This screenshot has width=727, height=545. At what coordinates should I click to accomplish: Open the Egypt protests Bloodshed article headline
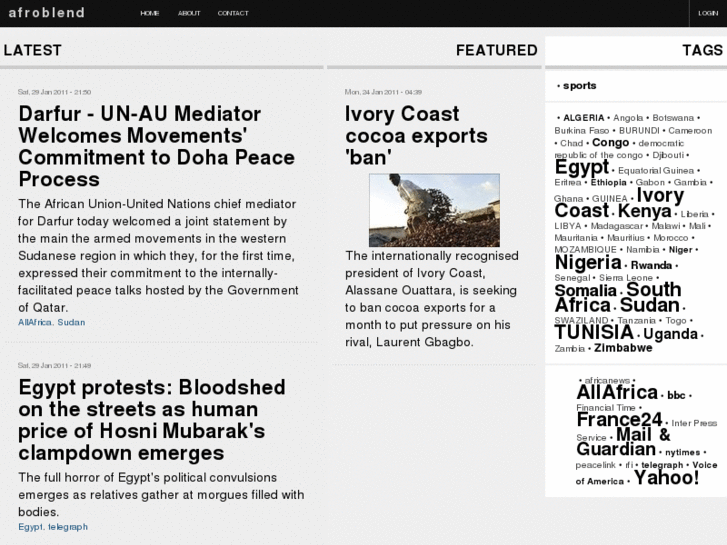pos(152,420)
